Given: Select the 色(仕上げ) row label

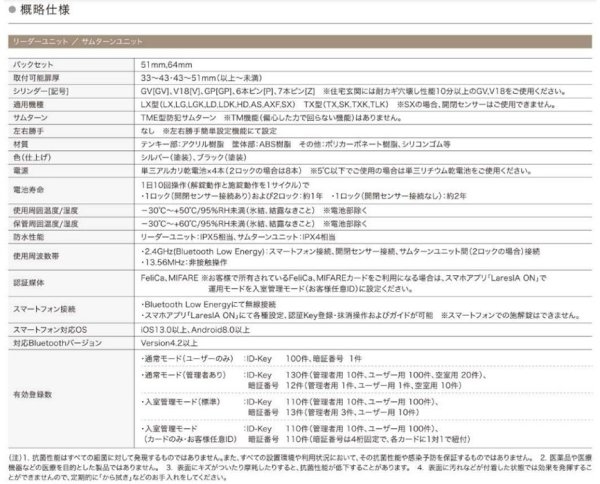Looking at the screenshot, I should 30,155.
